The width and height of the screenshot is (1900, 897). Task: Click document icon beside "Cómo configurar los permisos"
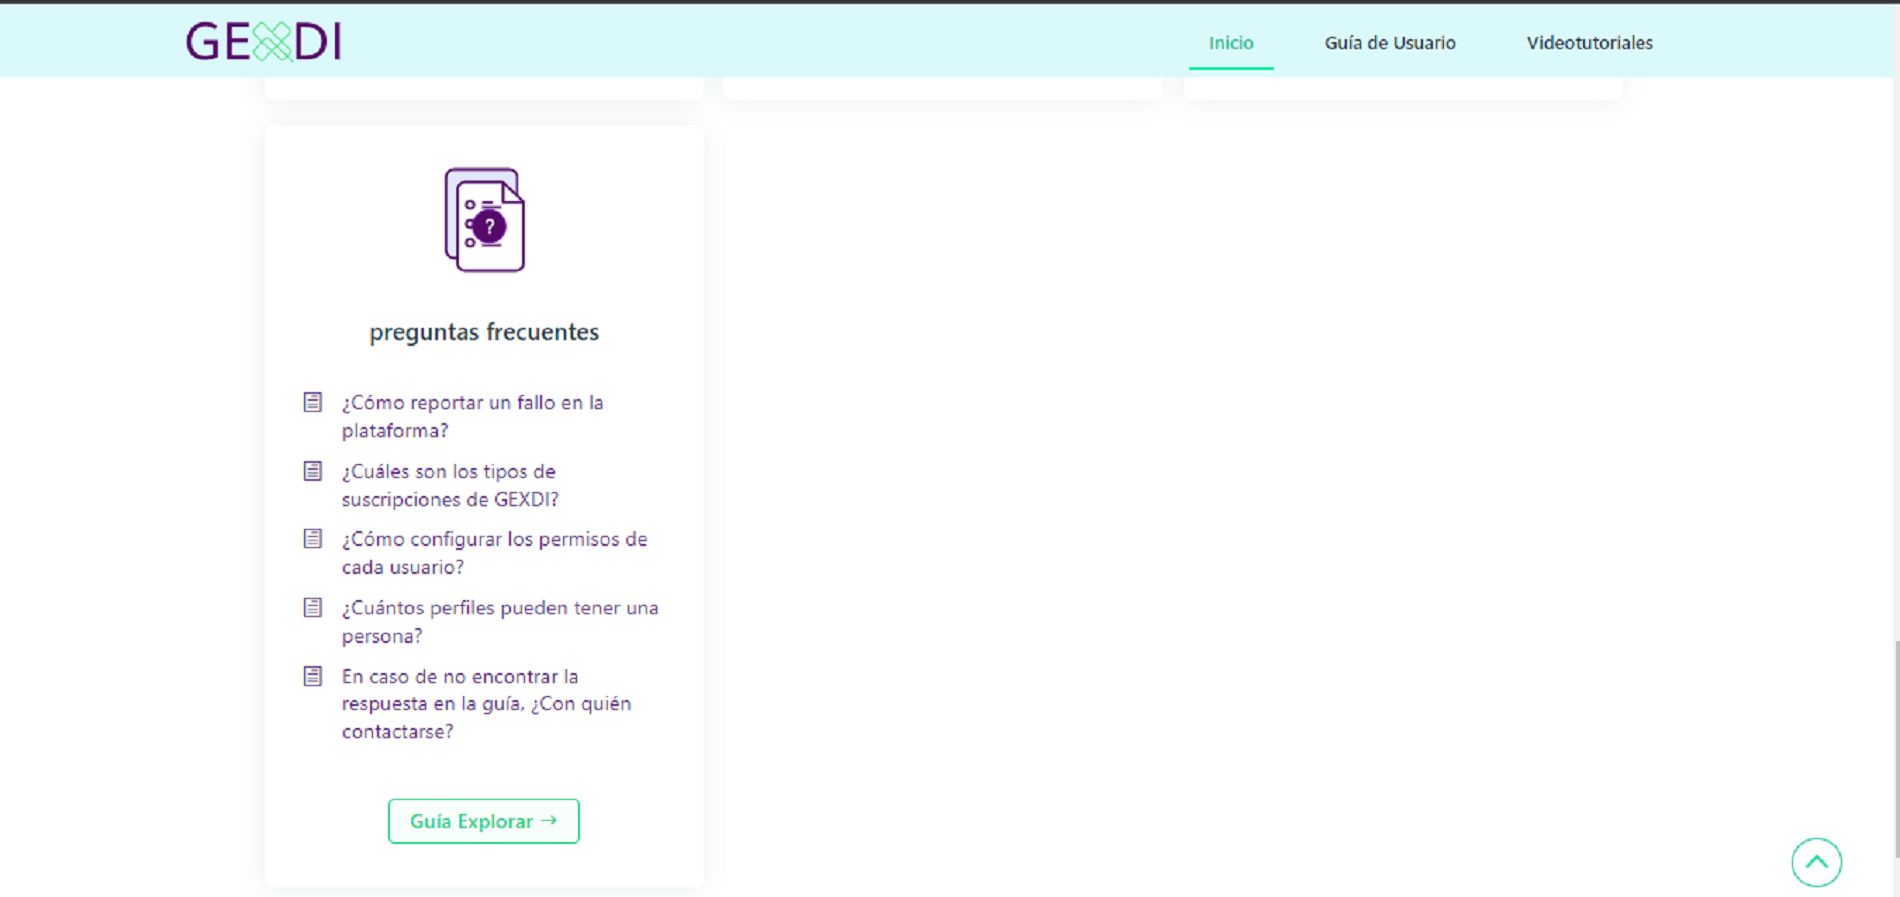(x=313, y=539)
